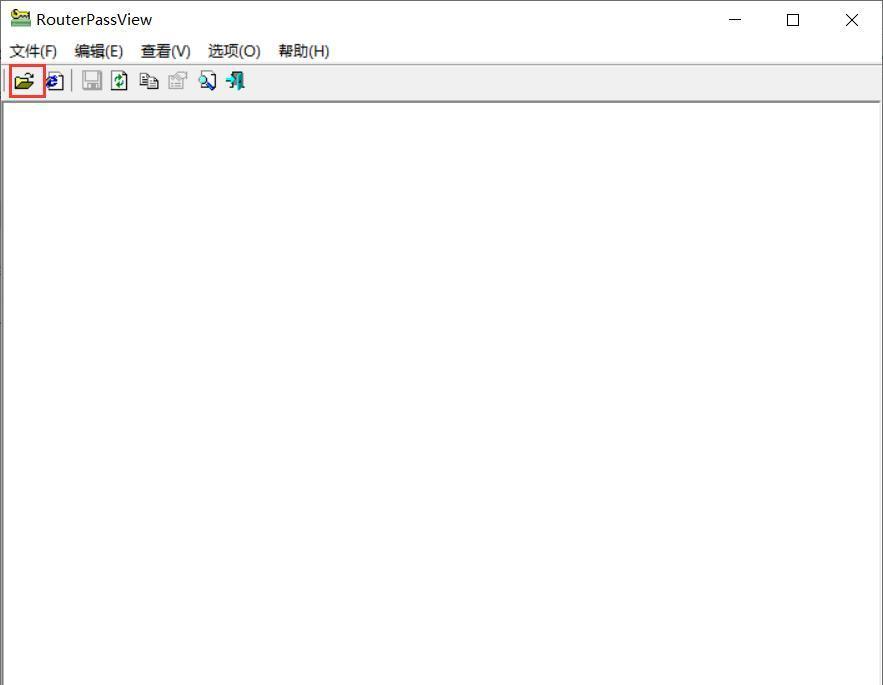Refresh the list with the green arrows icon
883x685 pixels.
point(120,81)
